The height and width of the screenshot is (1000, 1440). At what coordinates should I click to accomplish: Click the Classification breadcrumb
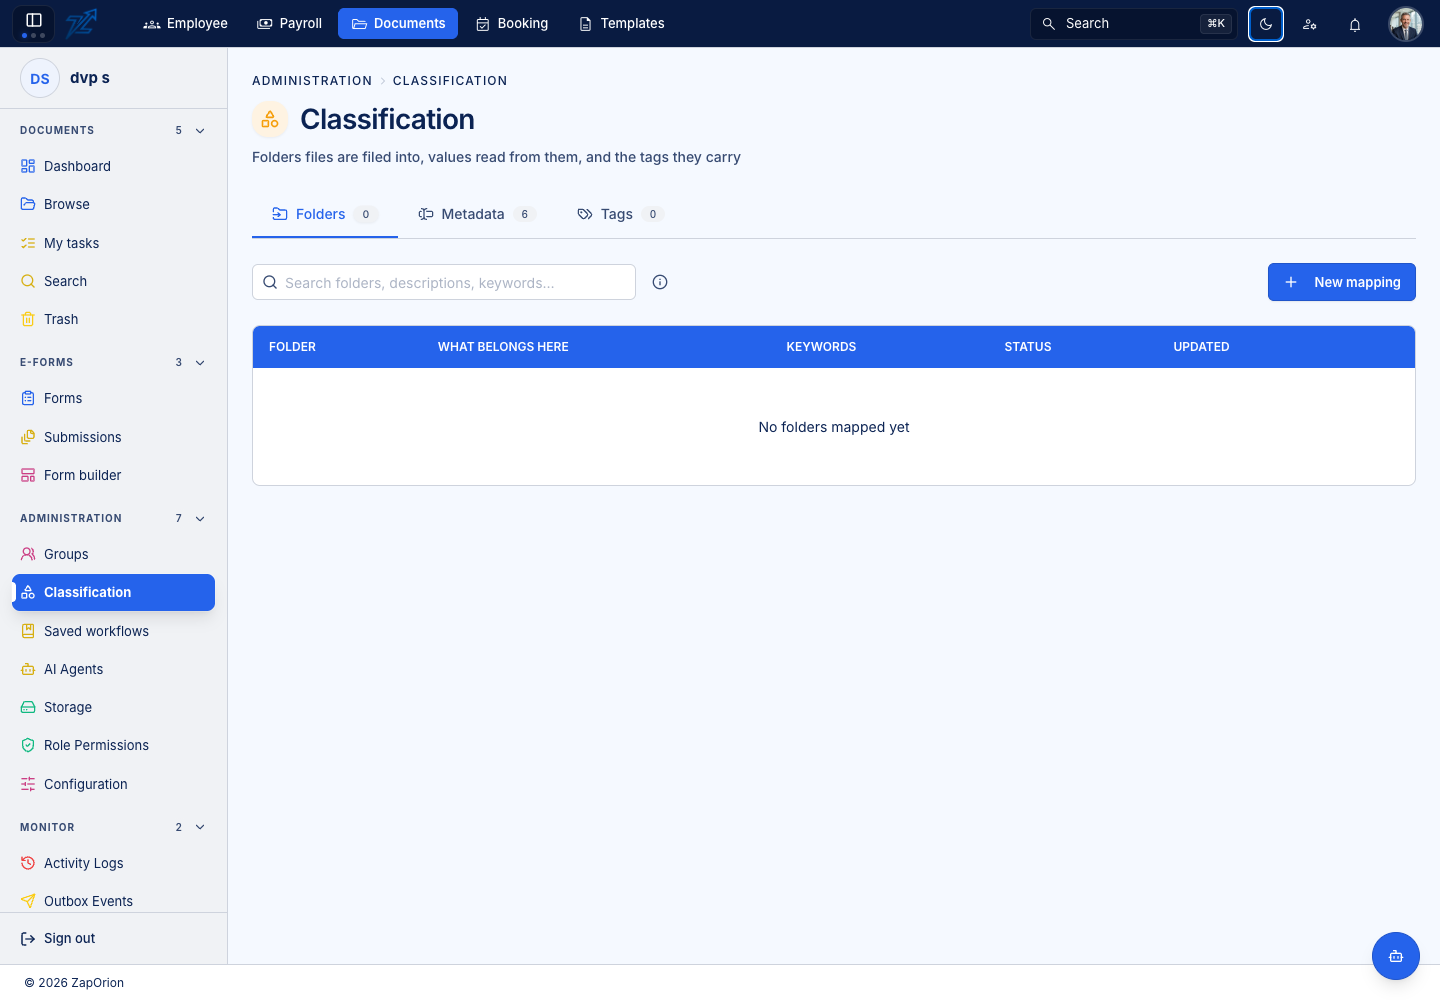(450, 81)
